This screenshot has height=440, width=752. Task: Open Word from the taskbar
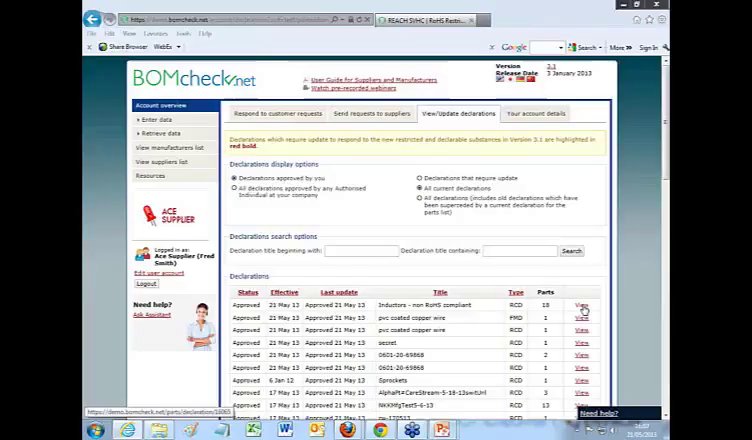pyautogui.click(x=285, y=429)
